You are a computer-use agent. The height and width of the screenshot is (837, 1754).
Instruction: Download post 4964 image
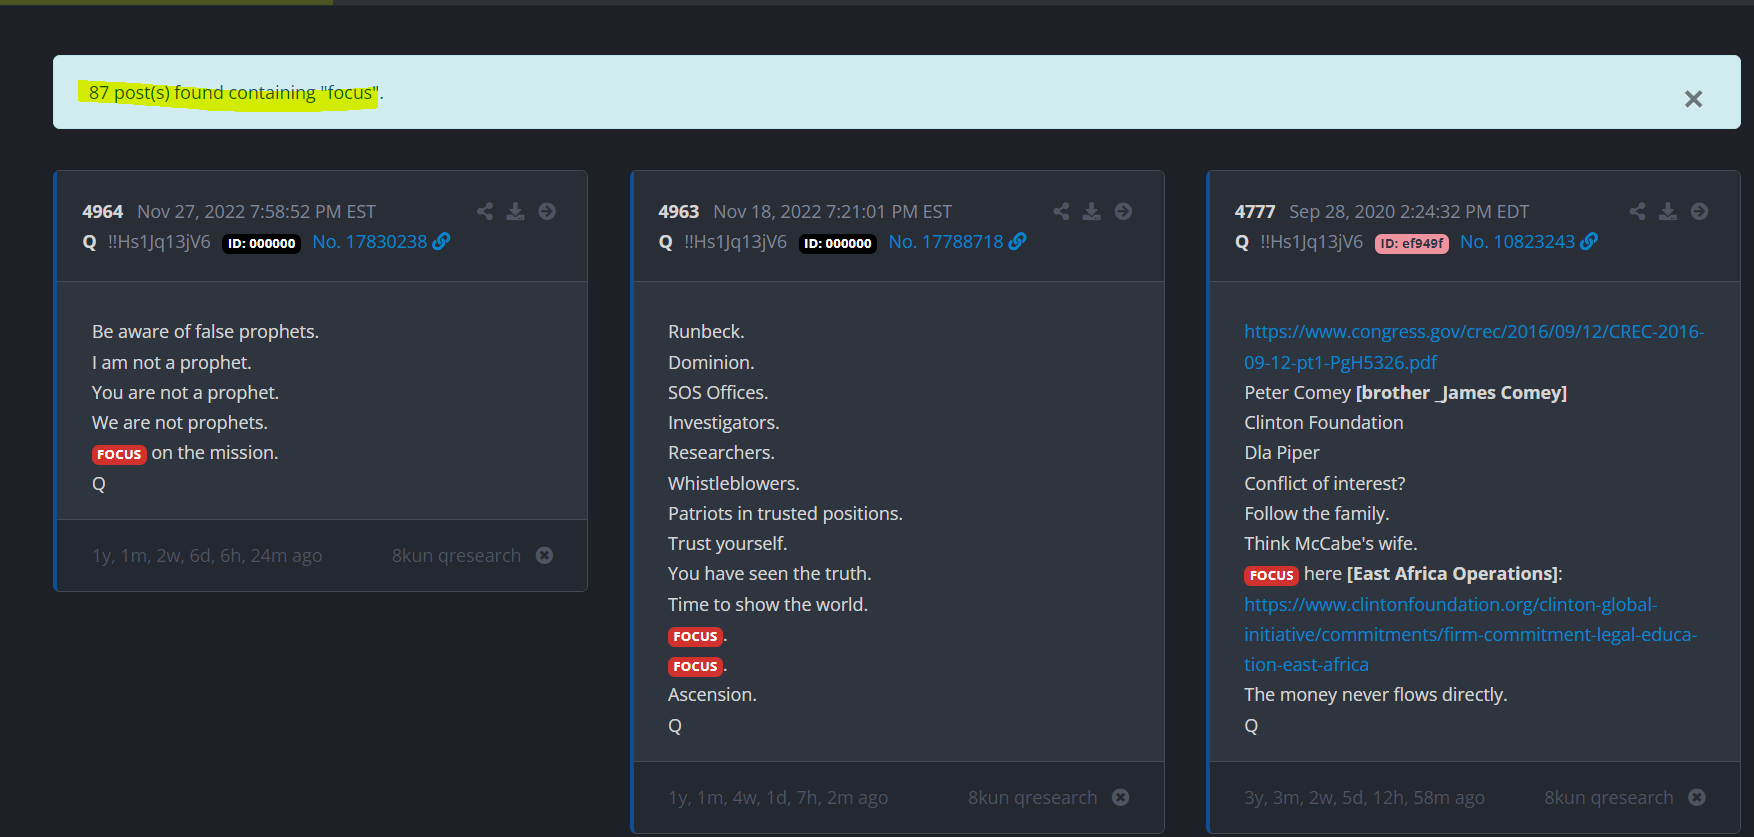(x=515, y=211)
